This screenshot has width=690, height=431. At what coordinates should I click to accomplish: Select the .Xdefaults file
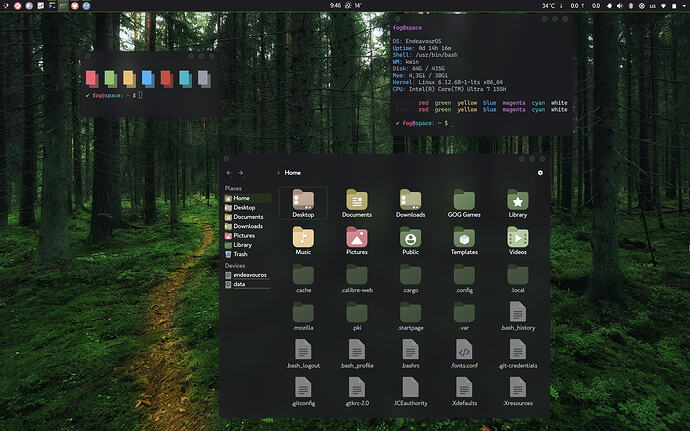pyautogui.click(x=464, y=391)
